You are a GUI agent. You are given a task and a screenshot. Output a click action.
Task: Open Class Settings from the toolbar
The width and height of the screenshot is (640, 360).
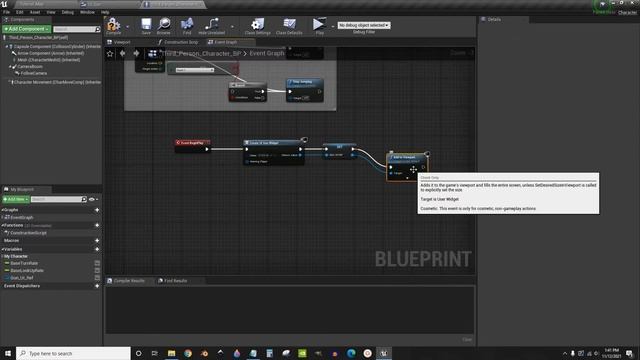[258, 26]
